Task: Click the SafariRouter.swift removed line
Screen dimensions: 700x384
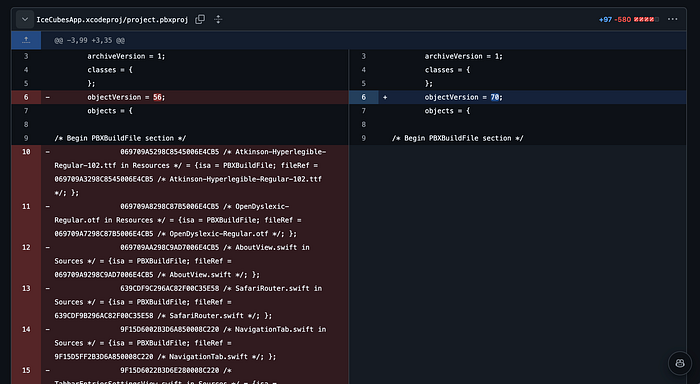Action: coord(195,302)
